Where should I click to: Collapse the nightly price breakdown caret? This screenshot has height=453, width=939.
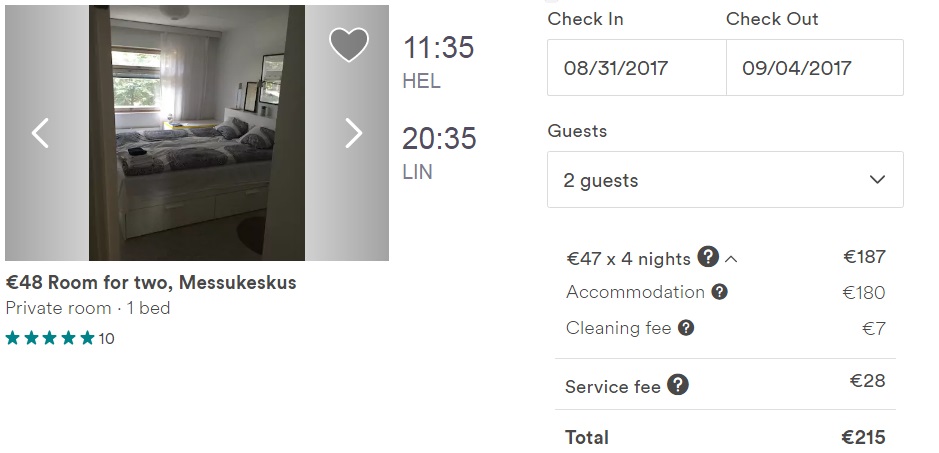pyautogui.click(x=731, y=259)
